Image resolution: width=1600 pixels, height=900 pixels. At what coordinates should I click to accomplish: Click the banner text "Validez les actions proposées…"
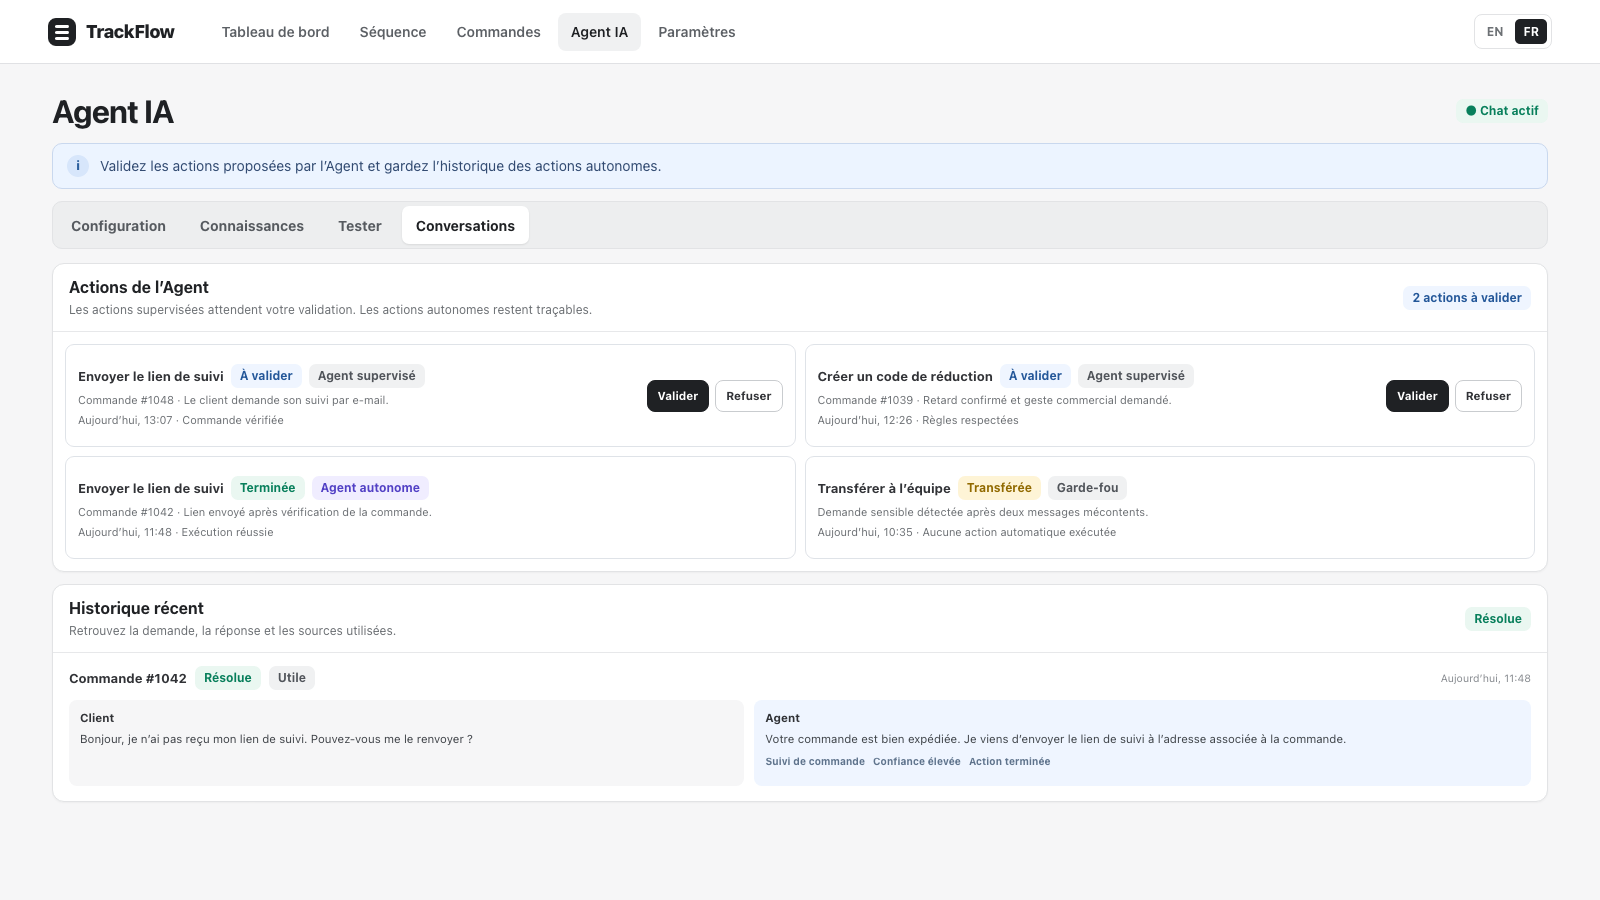[380, 166]
